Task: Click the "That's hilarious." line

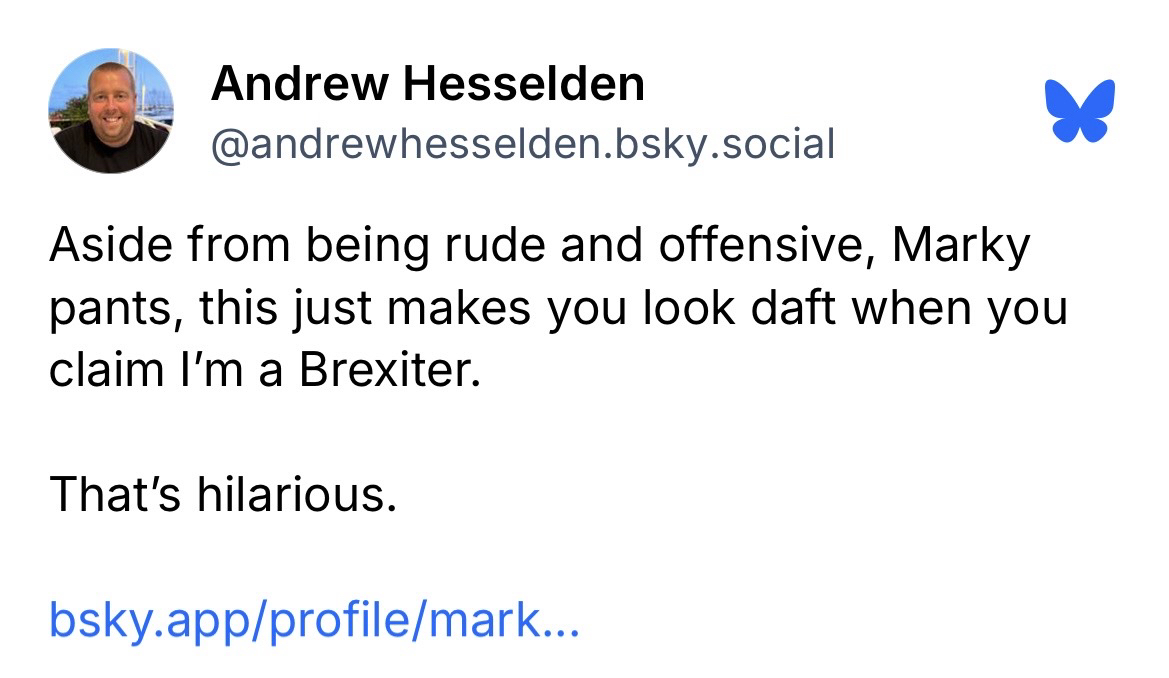Action: tap(223, 495)
